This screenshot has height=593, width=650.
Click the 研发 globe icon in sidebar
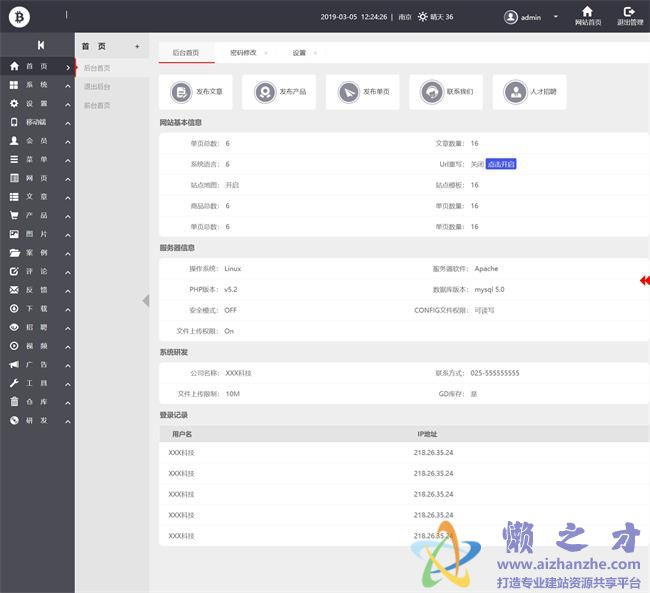[14, 420]
